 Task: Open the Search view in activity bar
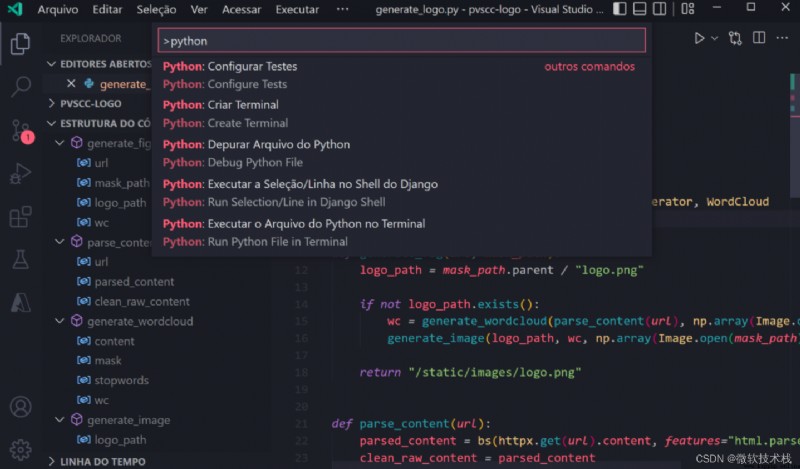[20, 86]
